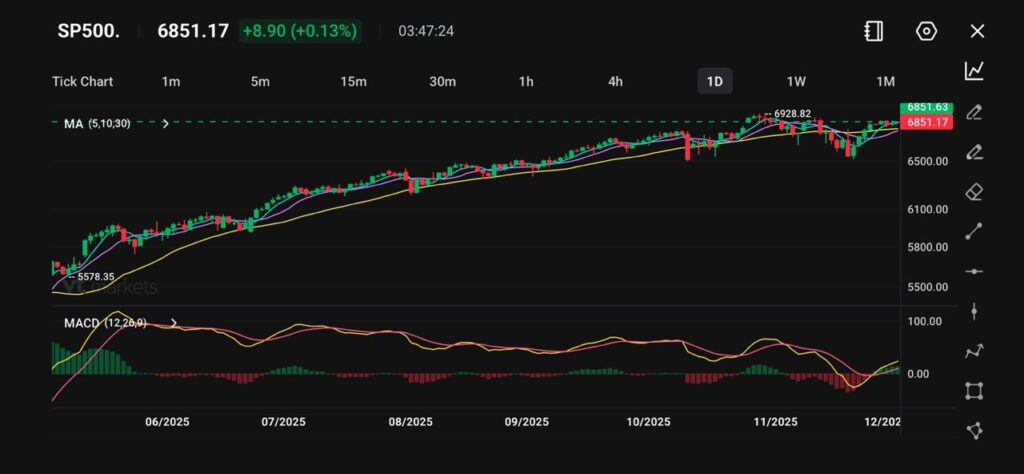
Task: Select the zigzag polyline arrow tool
Action: click(974, 351)
